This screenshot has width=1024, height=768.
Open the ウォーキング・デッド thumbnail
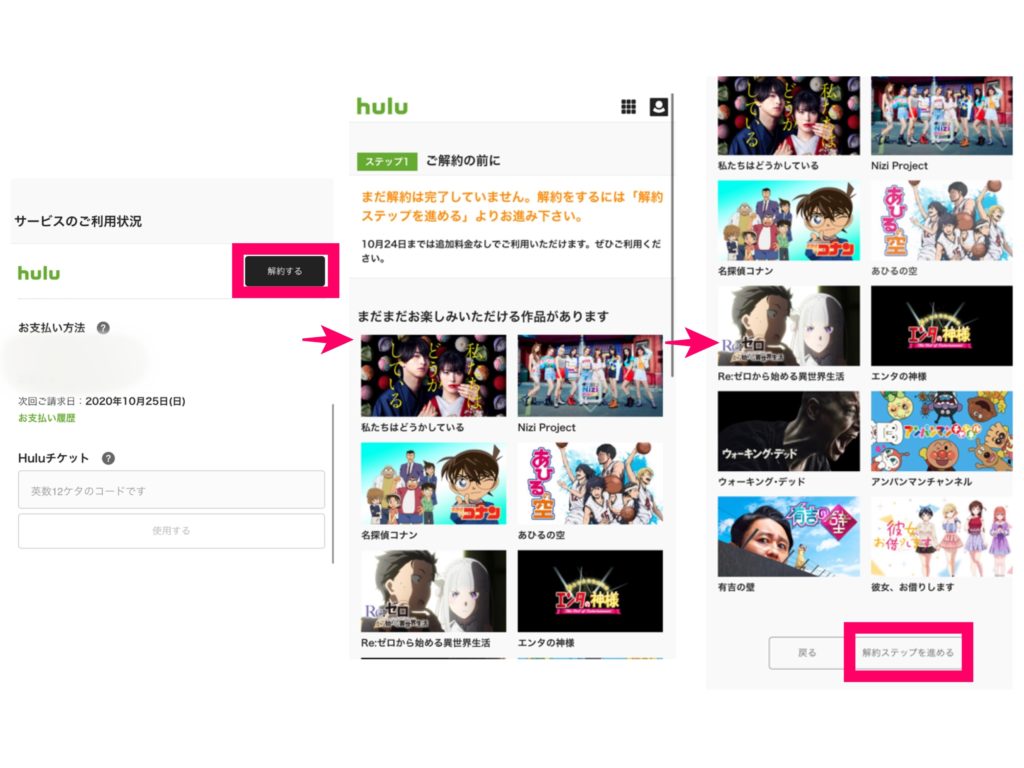[789, 431]
